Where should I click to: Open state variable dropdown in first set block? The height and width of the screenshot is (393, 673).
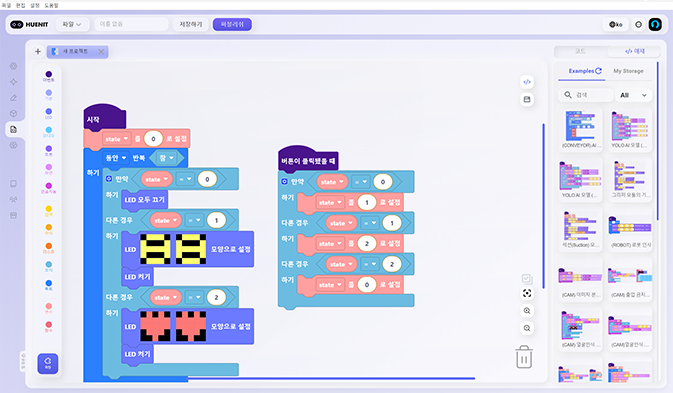pyautogui.click(x=116, y=139)
